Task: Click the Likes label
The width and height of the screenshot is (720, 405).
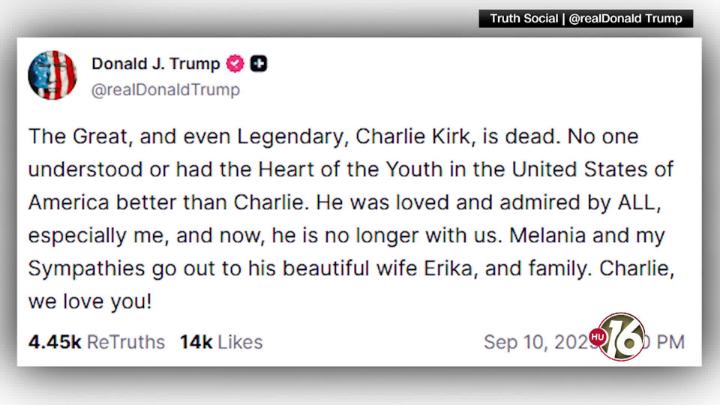Action: (x=240, y=342)
